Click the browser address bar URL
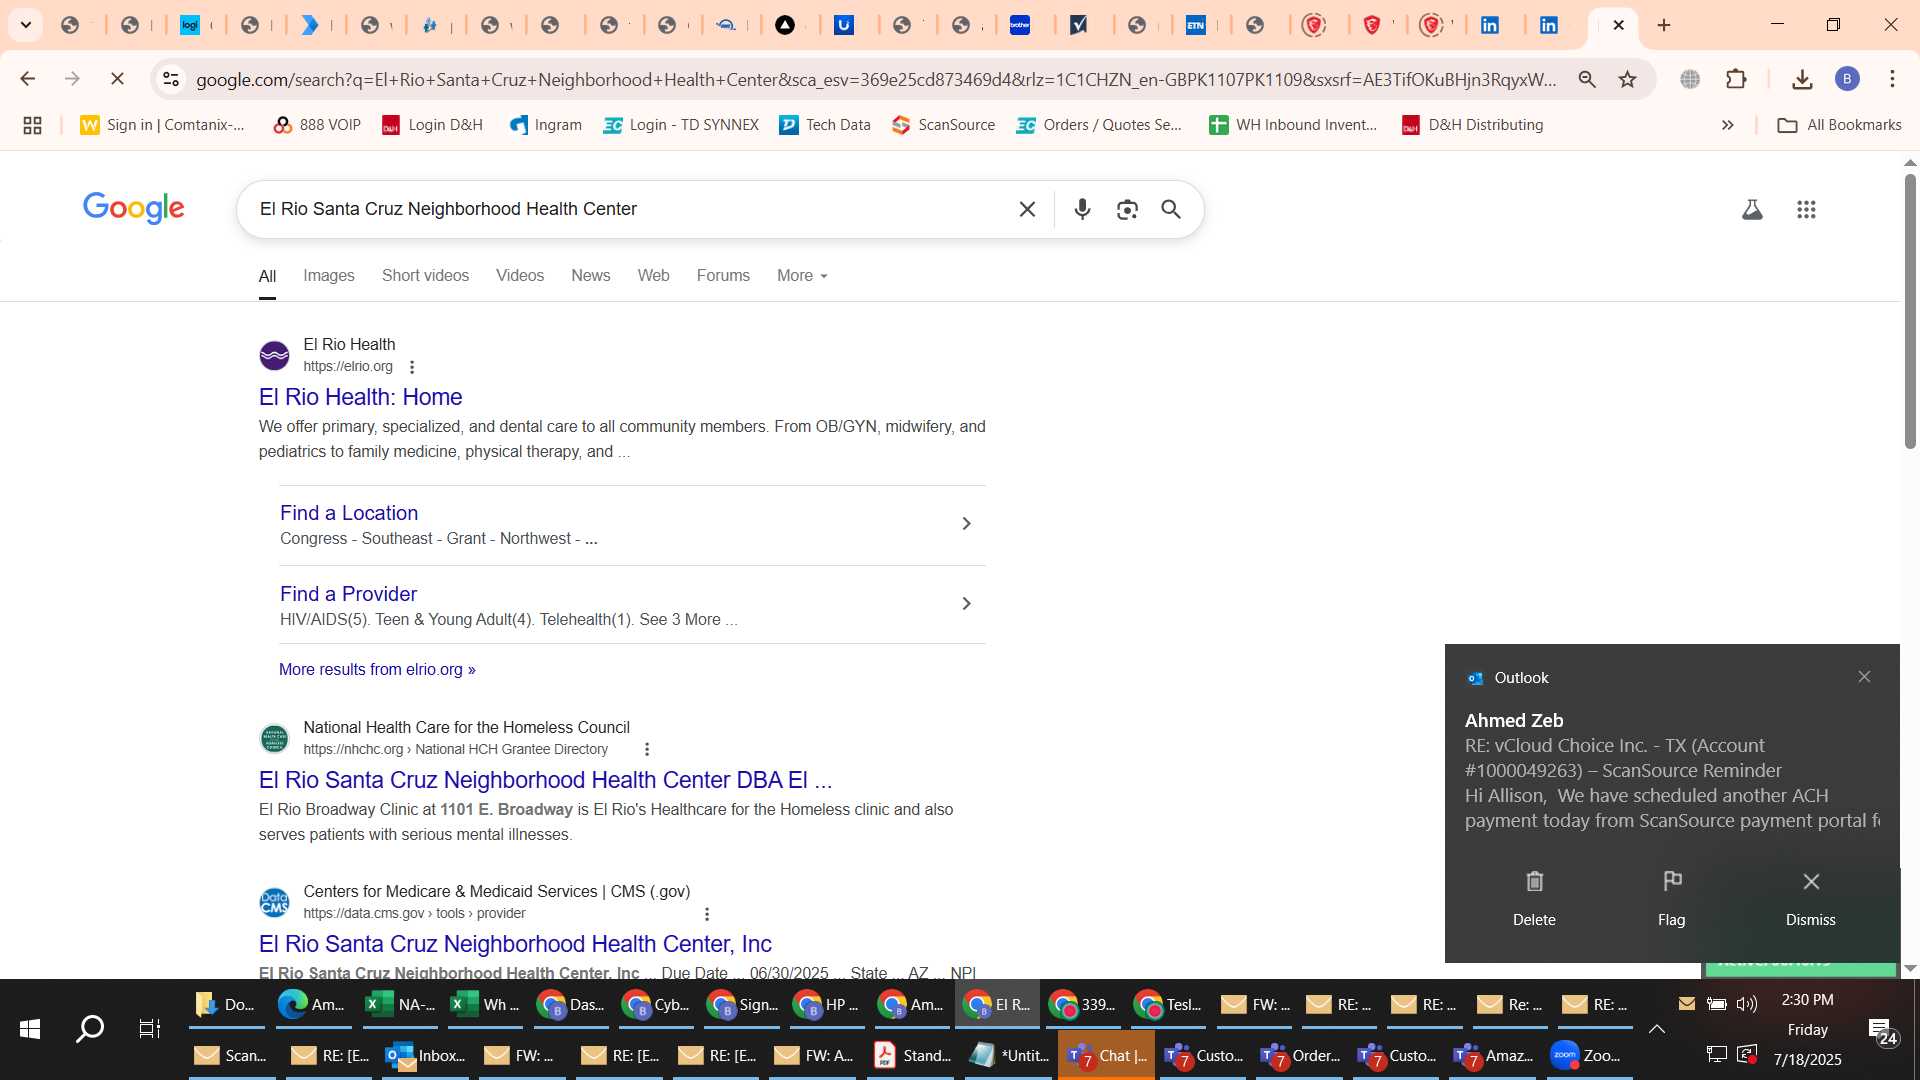1920x1080 pixels. coord(876,79)
